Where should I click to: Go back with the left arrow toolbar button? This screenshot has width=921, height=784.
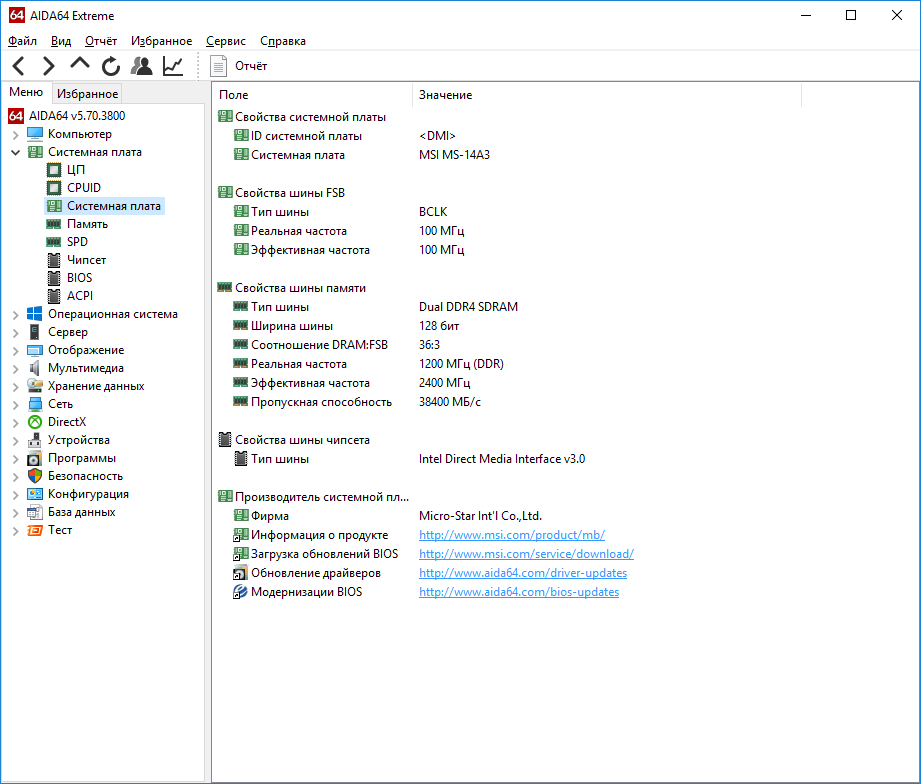pyautogui.click(x=19, y=66)
